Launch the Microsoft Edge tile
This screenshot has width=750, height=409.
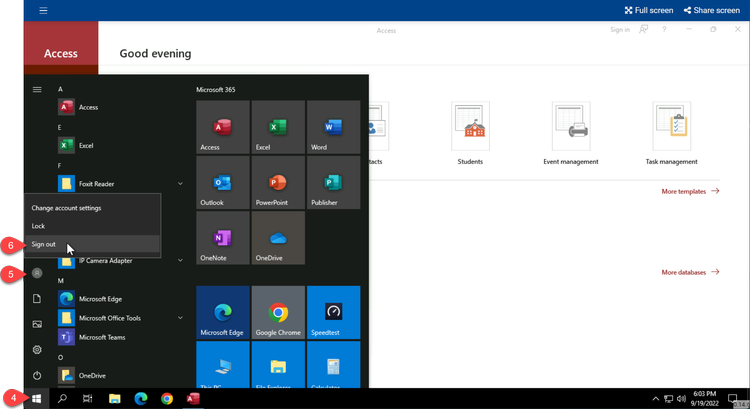(x=222, y=312)
